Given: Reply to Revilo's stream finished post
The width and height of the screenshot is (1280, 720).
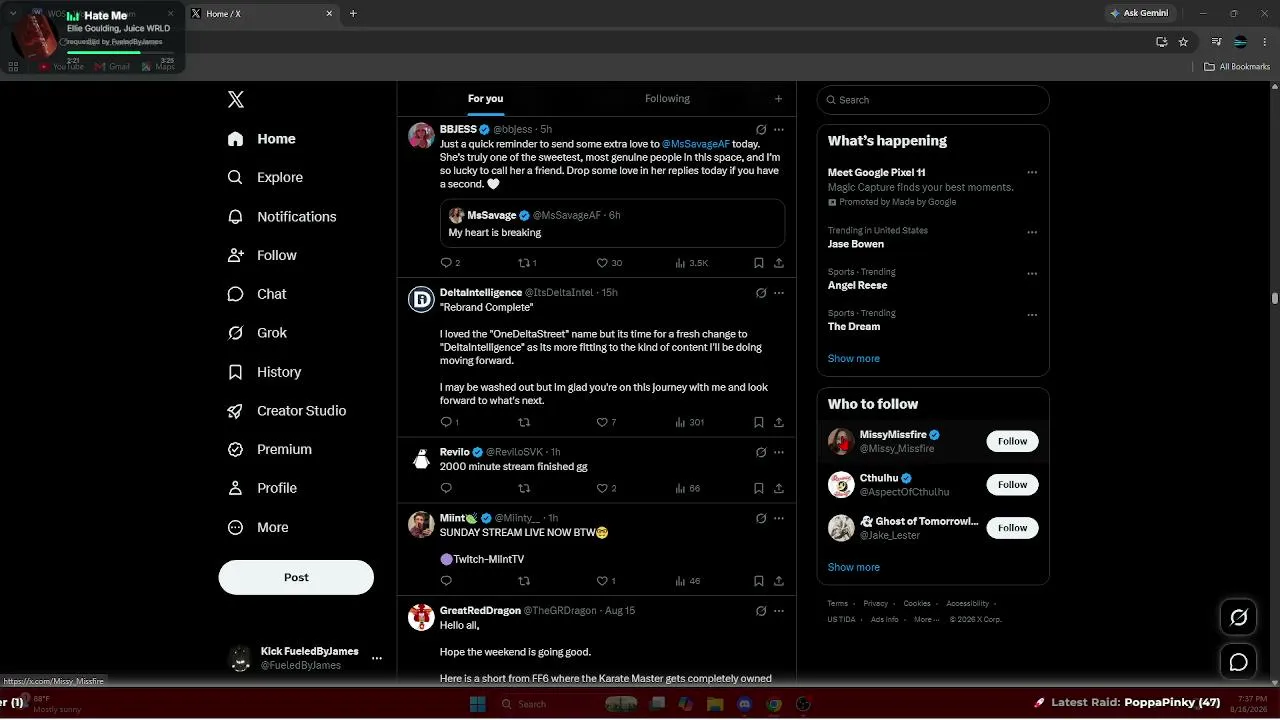Looking at the screenshot, I should point(446,488).
